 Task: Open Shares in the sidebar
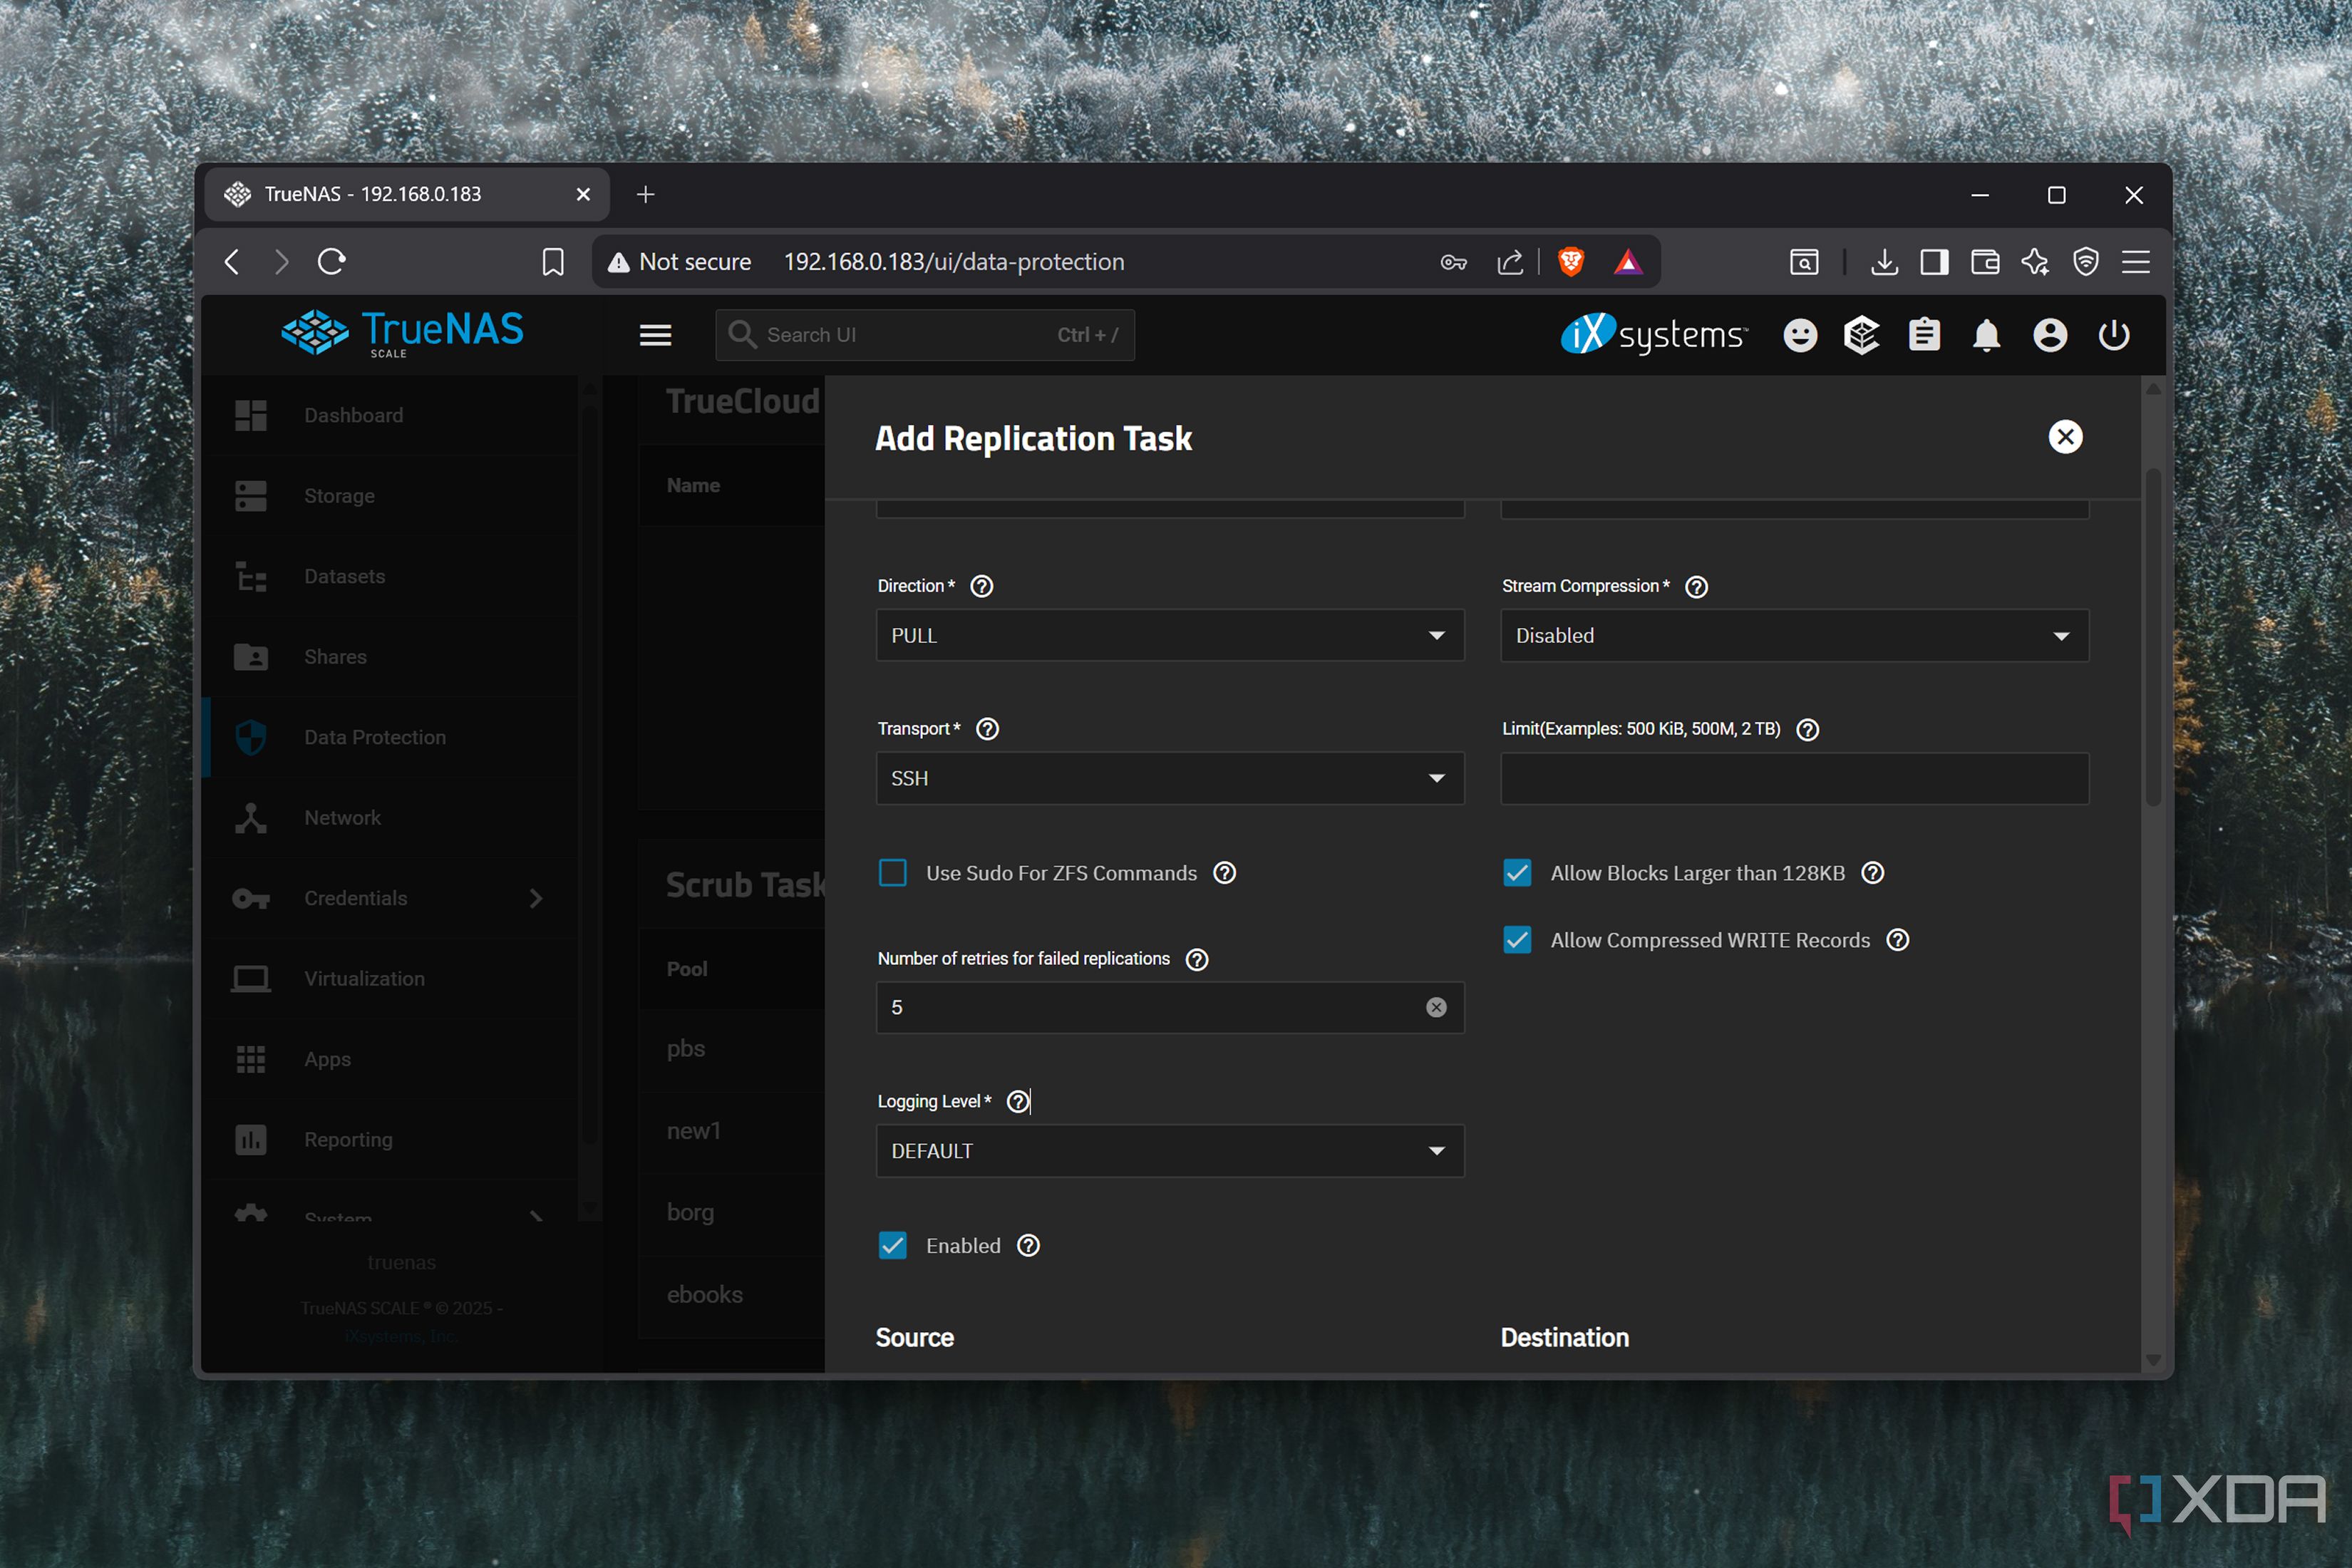(x=390, y=657)
